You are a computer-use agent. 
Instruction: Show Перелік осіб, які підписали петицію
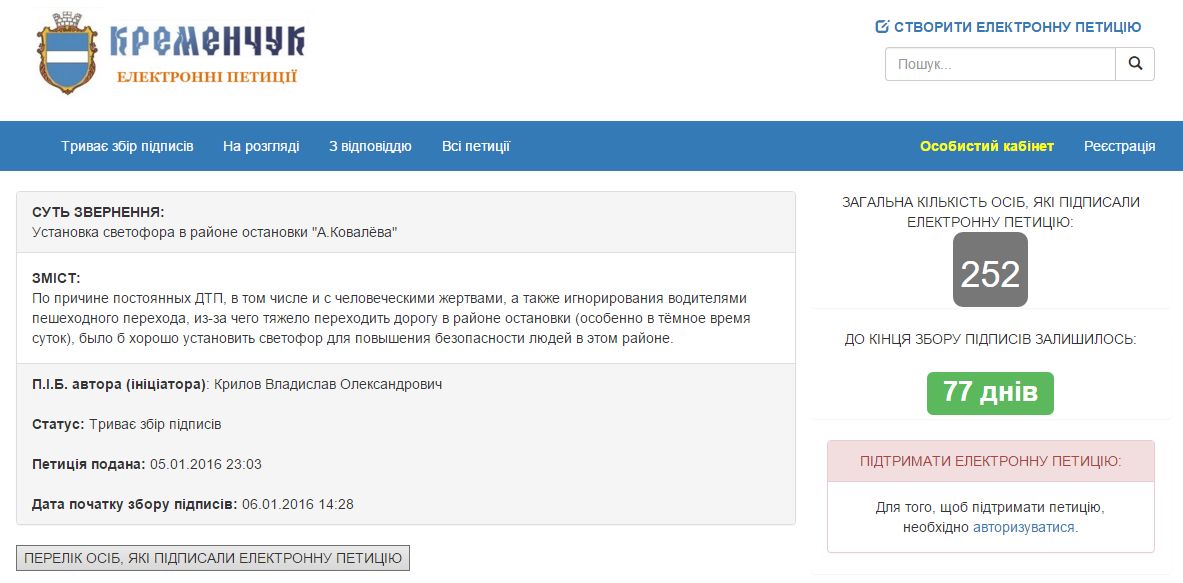pos(213,558)
